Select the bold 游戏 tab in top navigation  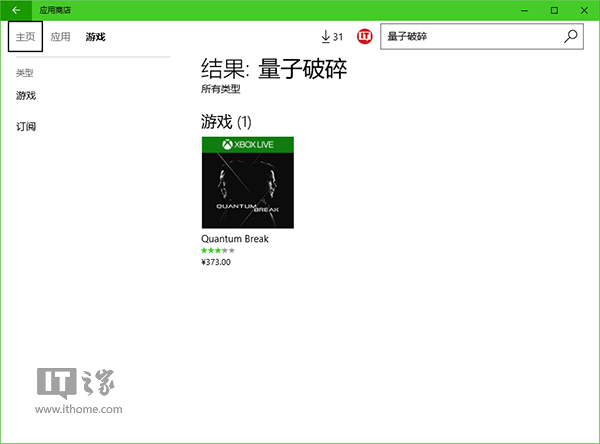click(95, 37)
